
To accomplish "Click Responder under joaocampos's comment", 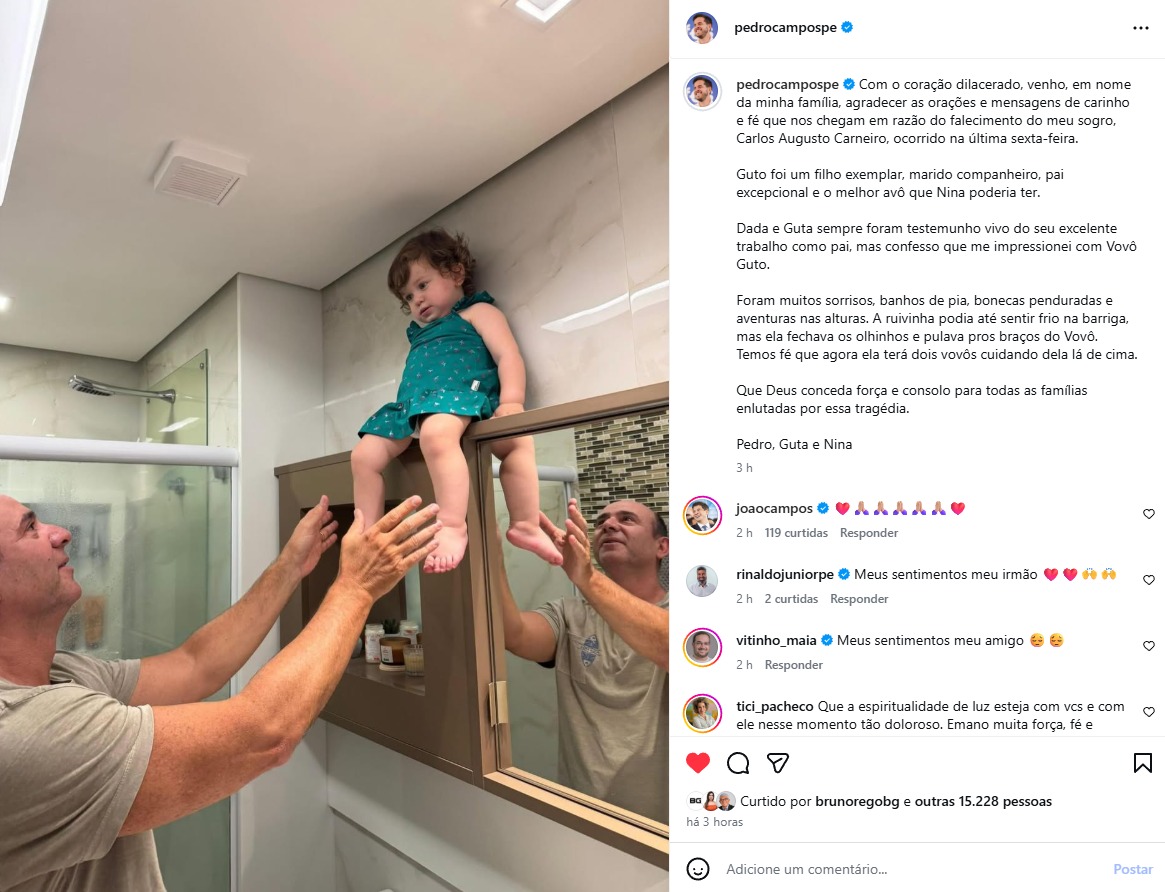I will 869,533.
